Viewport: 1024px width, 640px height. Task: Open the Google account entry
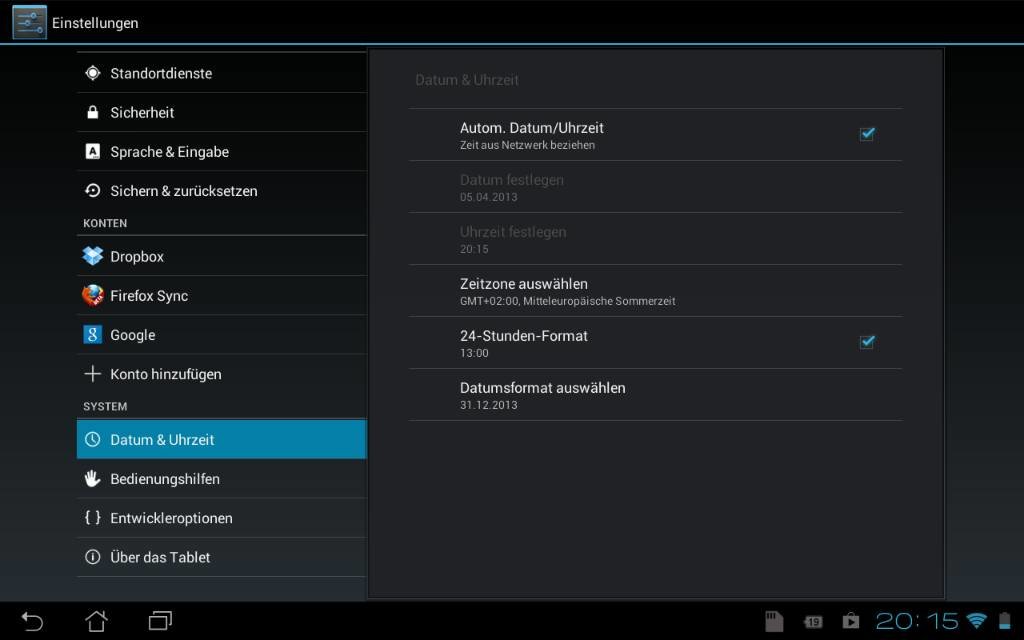click(221, 334)
